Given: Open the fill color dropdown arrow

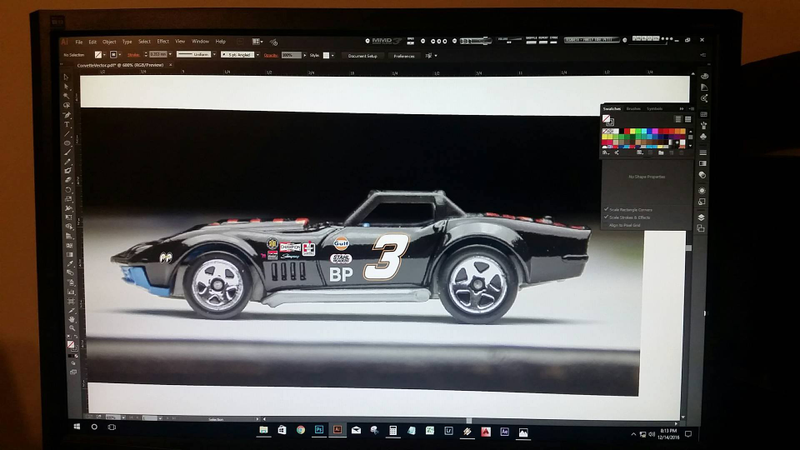Looking at the screenshot, I should [x=105, y=55].
